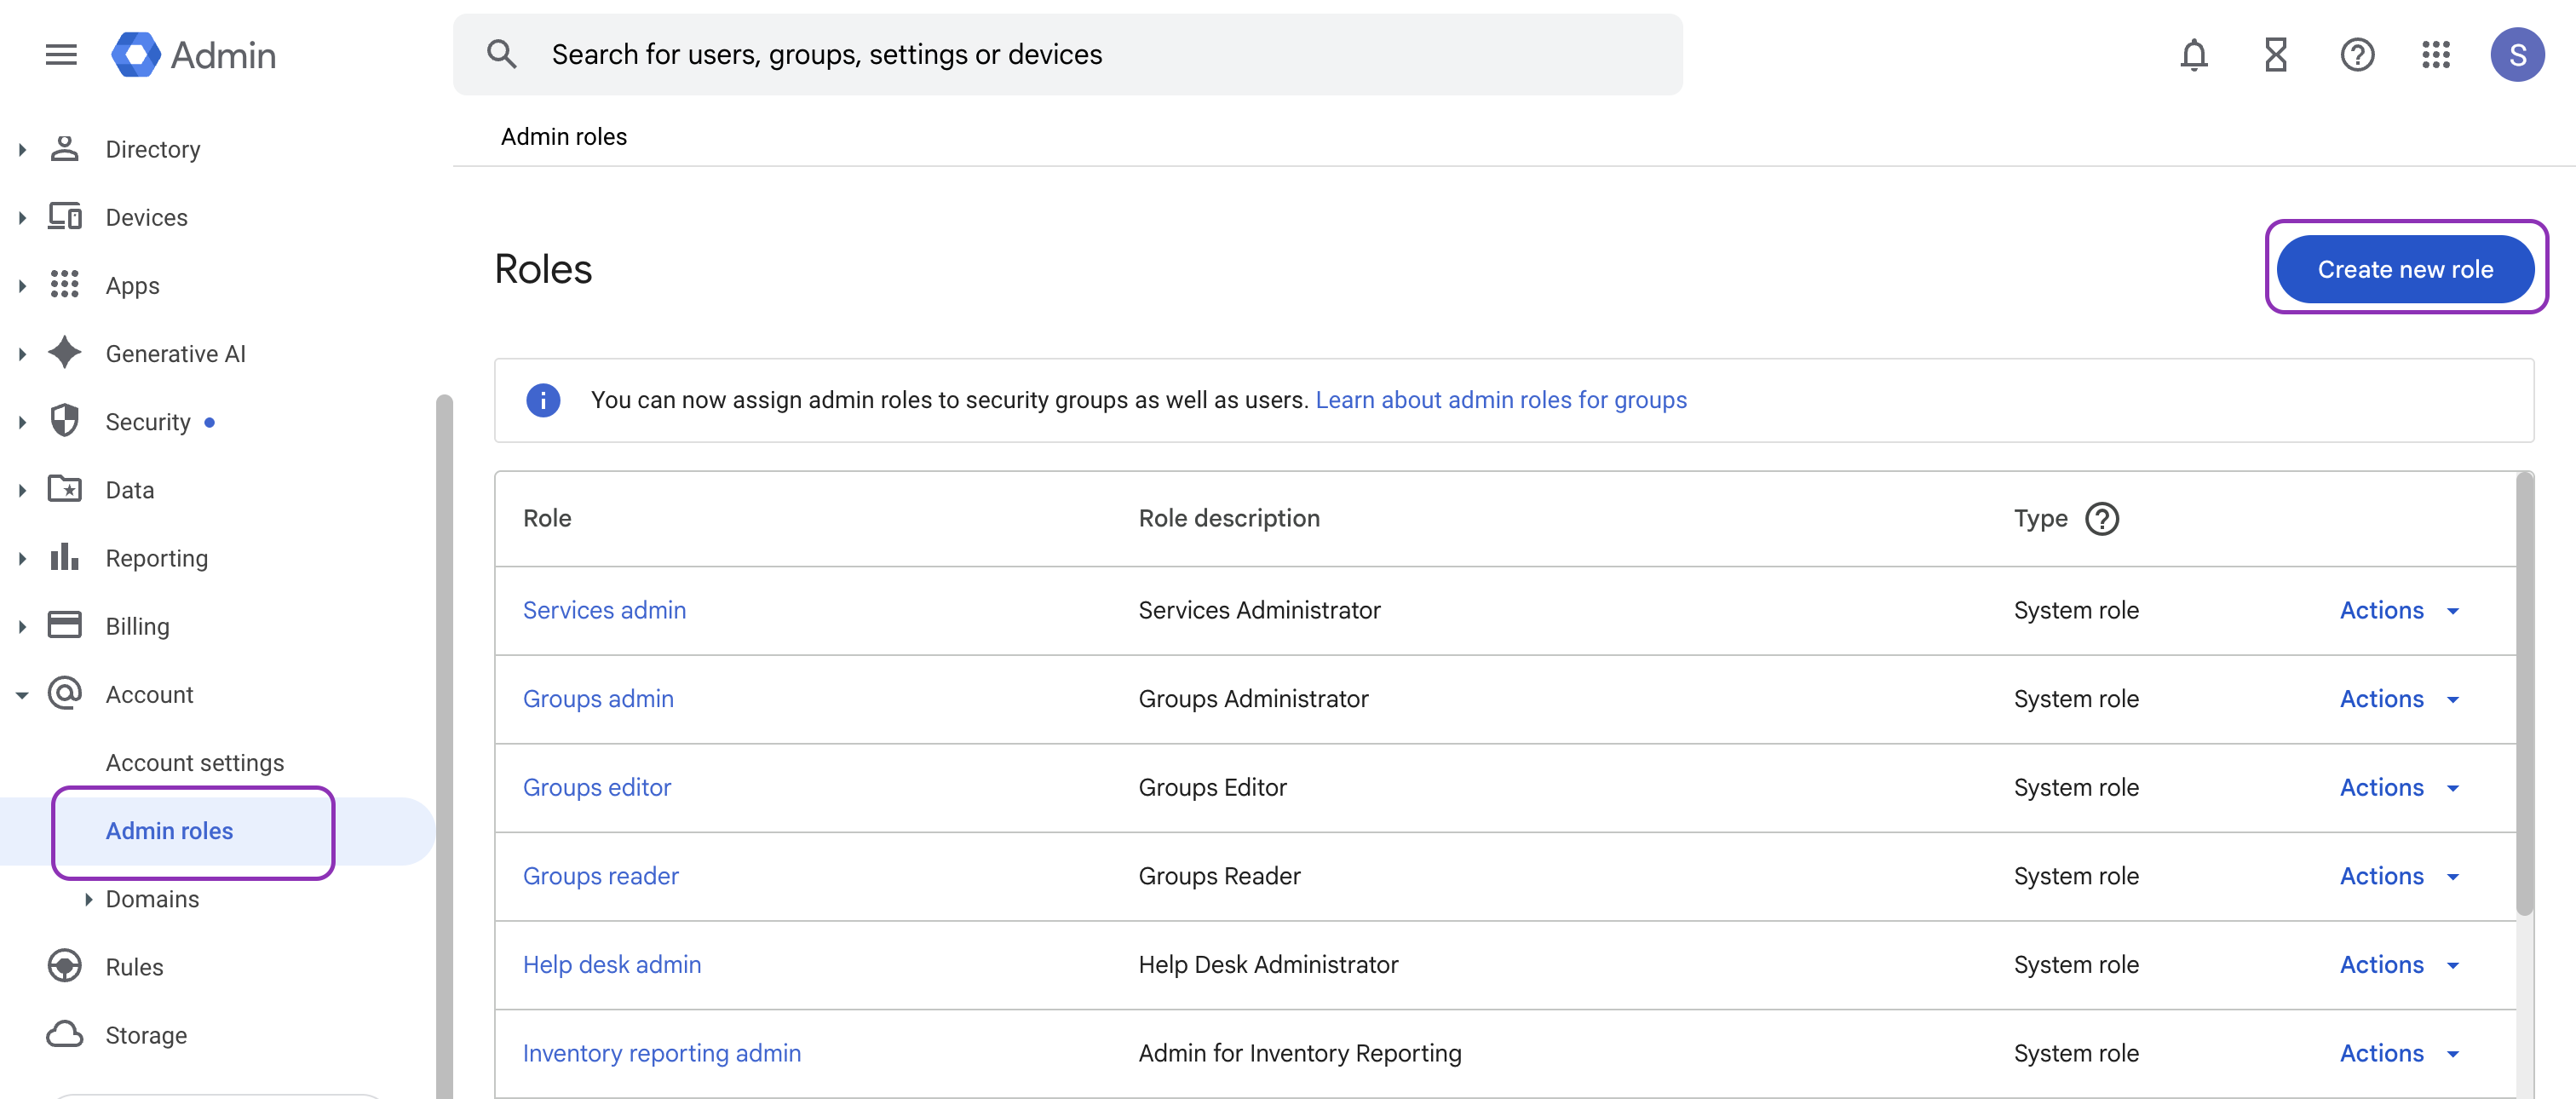The width and height of the screenshot is (2576, 1099).
Task: Open Learn about admin roles for groups link
Action: [x=1500, y=400]
